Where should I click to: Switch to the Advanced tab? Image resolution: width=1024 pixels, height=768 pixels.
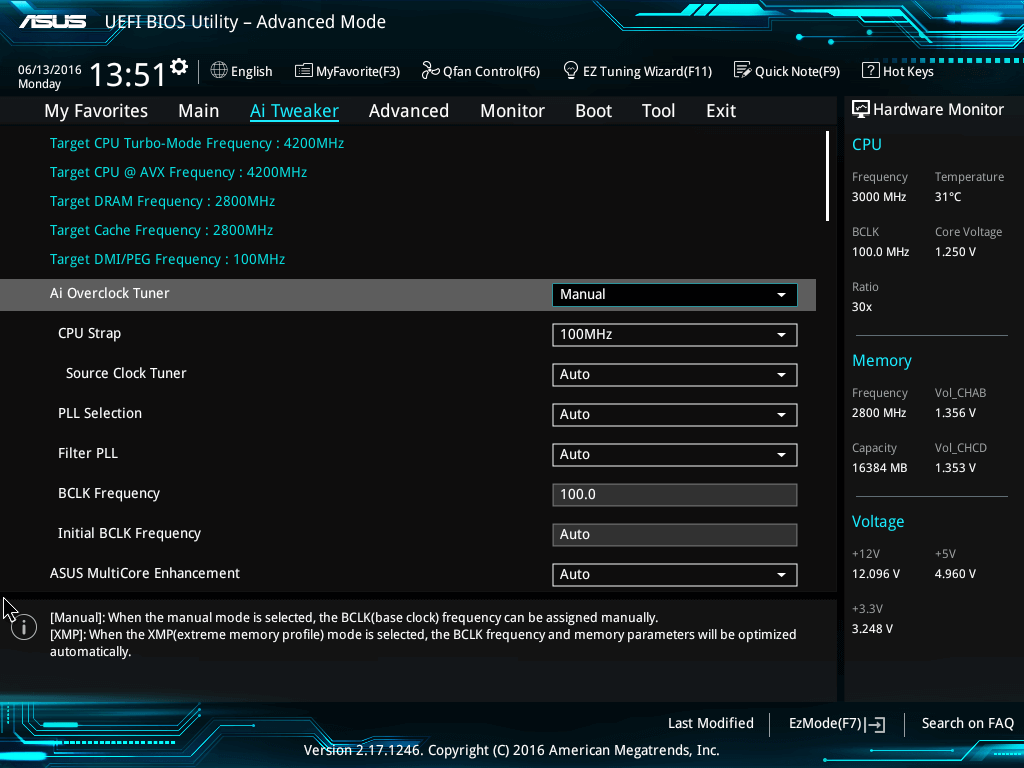408,111
